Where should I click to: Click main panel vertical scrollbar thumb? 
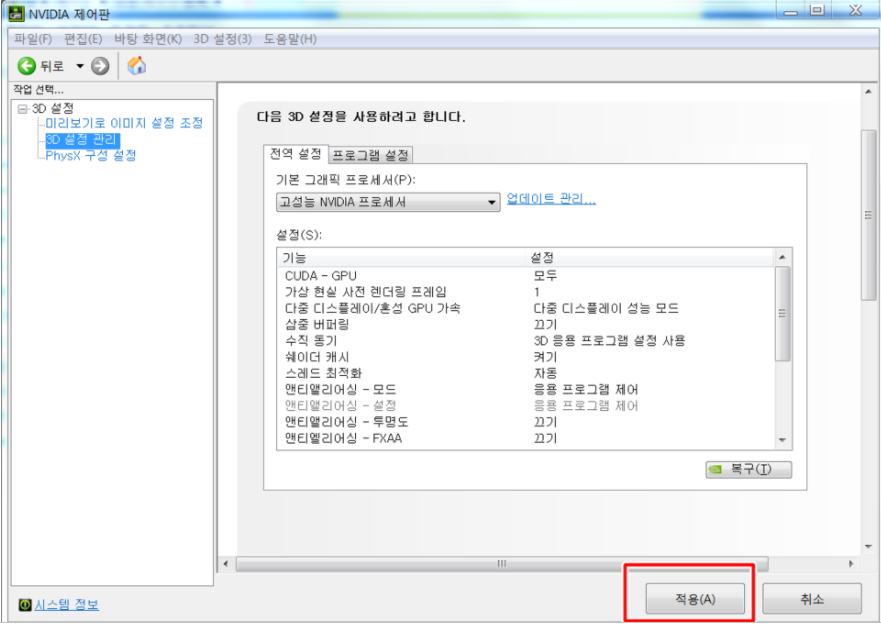[x=868, y=215]
